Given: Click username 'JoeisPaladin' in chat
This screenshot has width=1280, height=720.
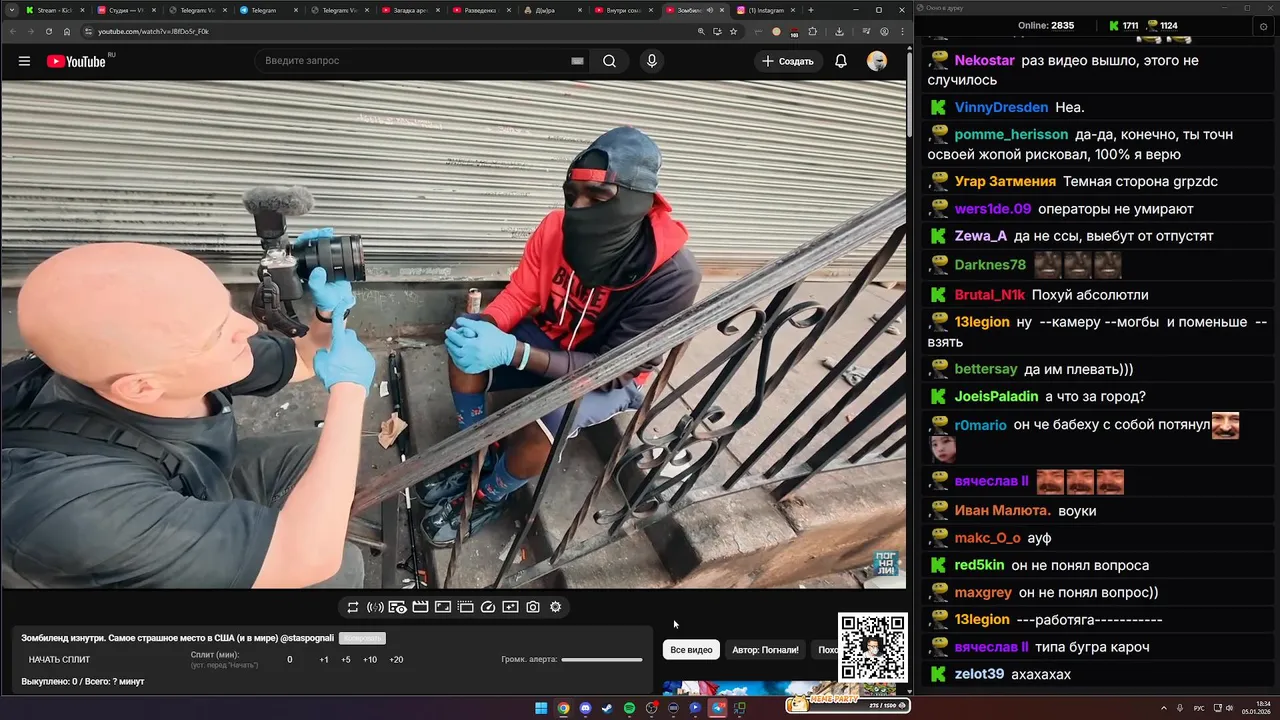Looking at the screenshot, I should click(996, 396).
